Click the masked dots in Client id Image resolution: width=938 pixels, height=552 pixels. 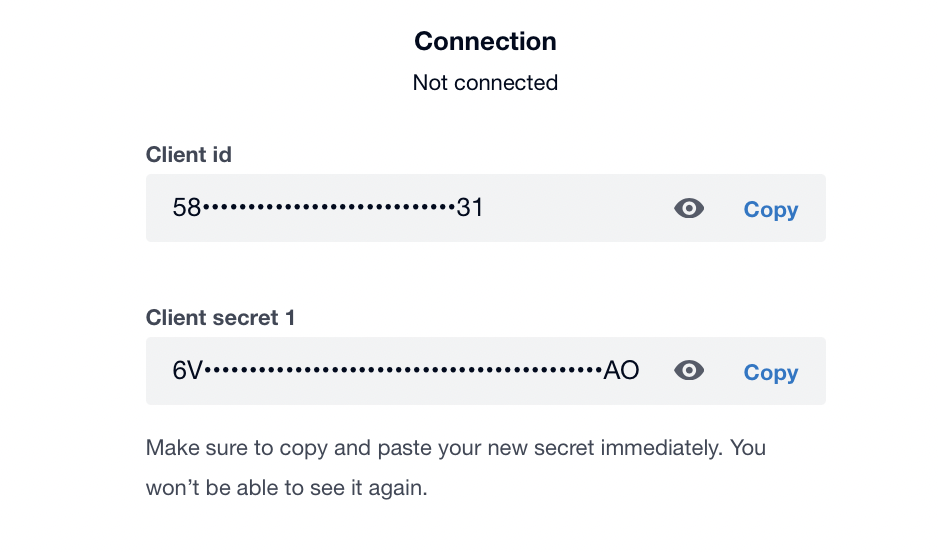pyautogui.click(x=328, y=208)
